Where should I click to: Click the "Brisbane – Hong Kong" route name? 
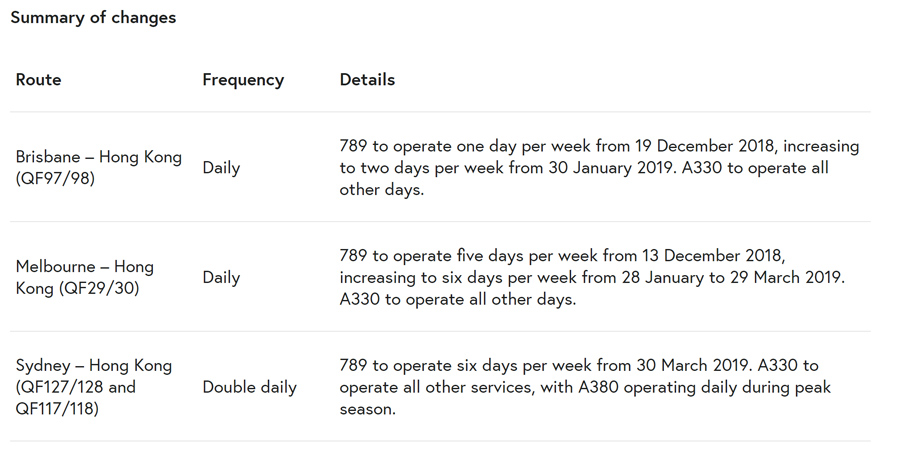pyautogui.click(x=99, y=157)
